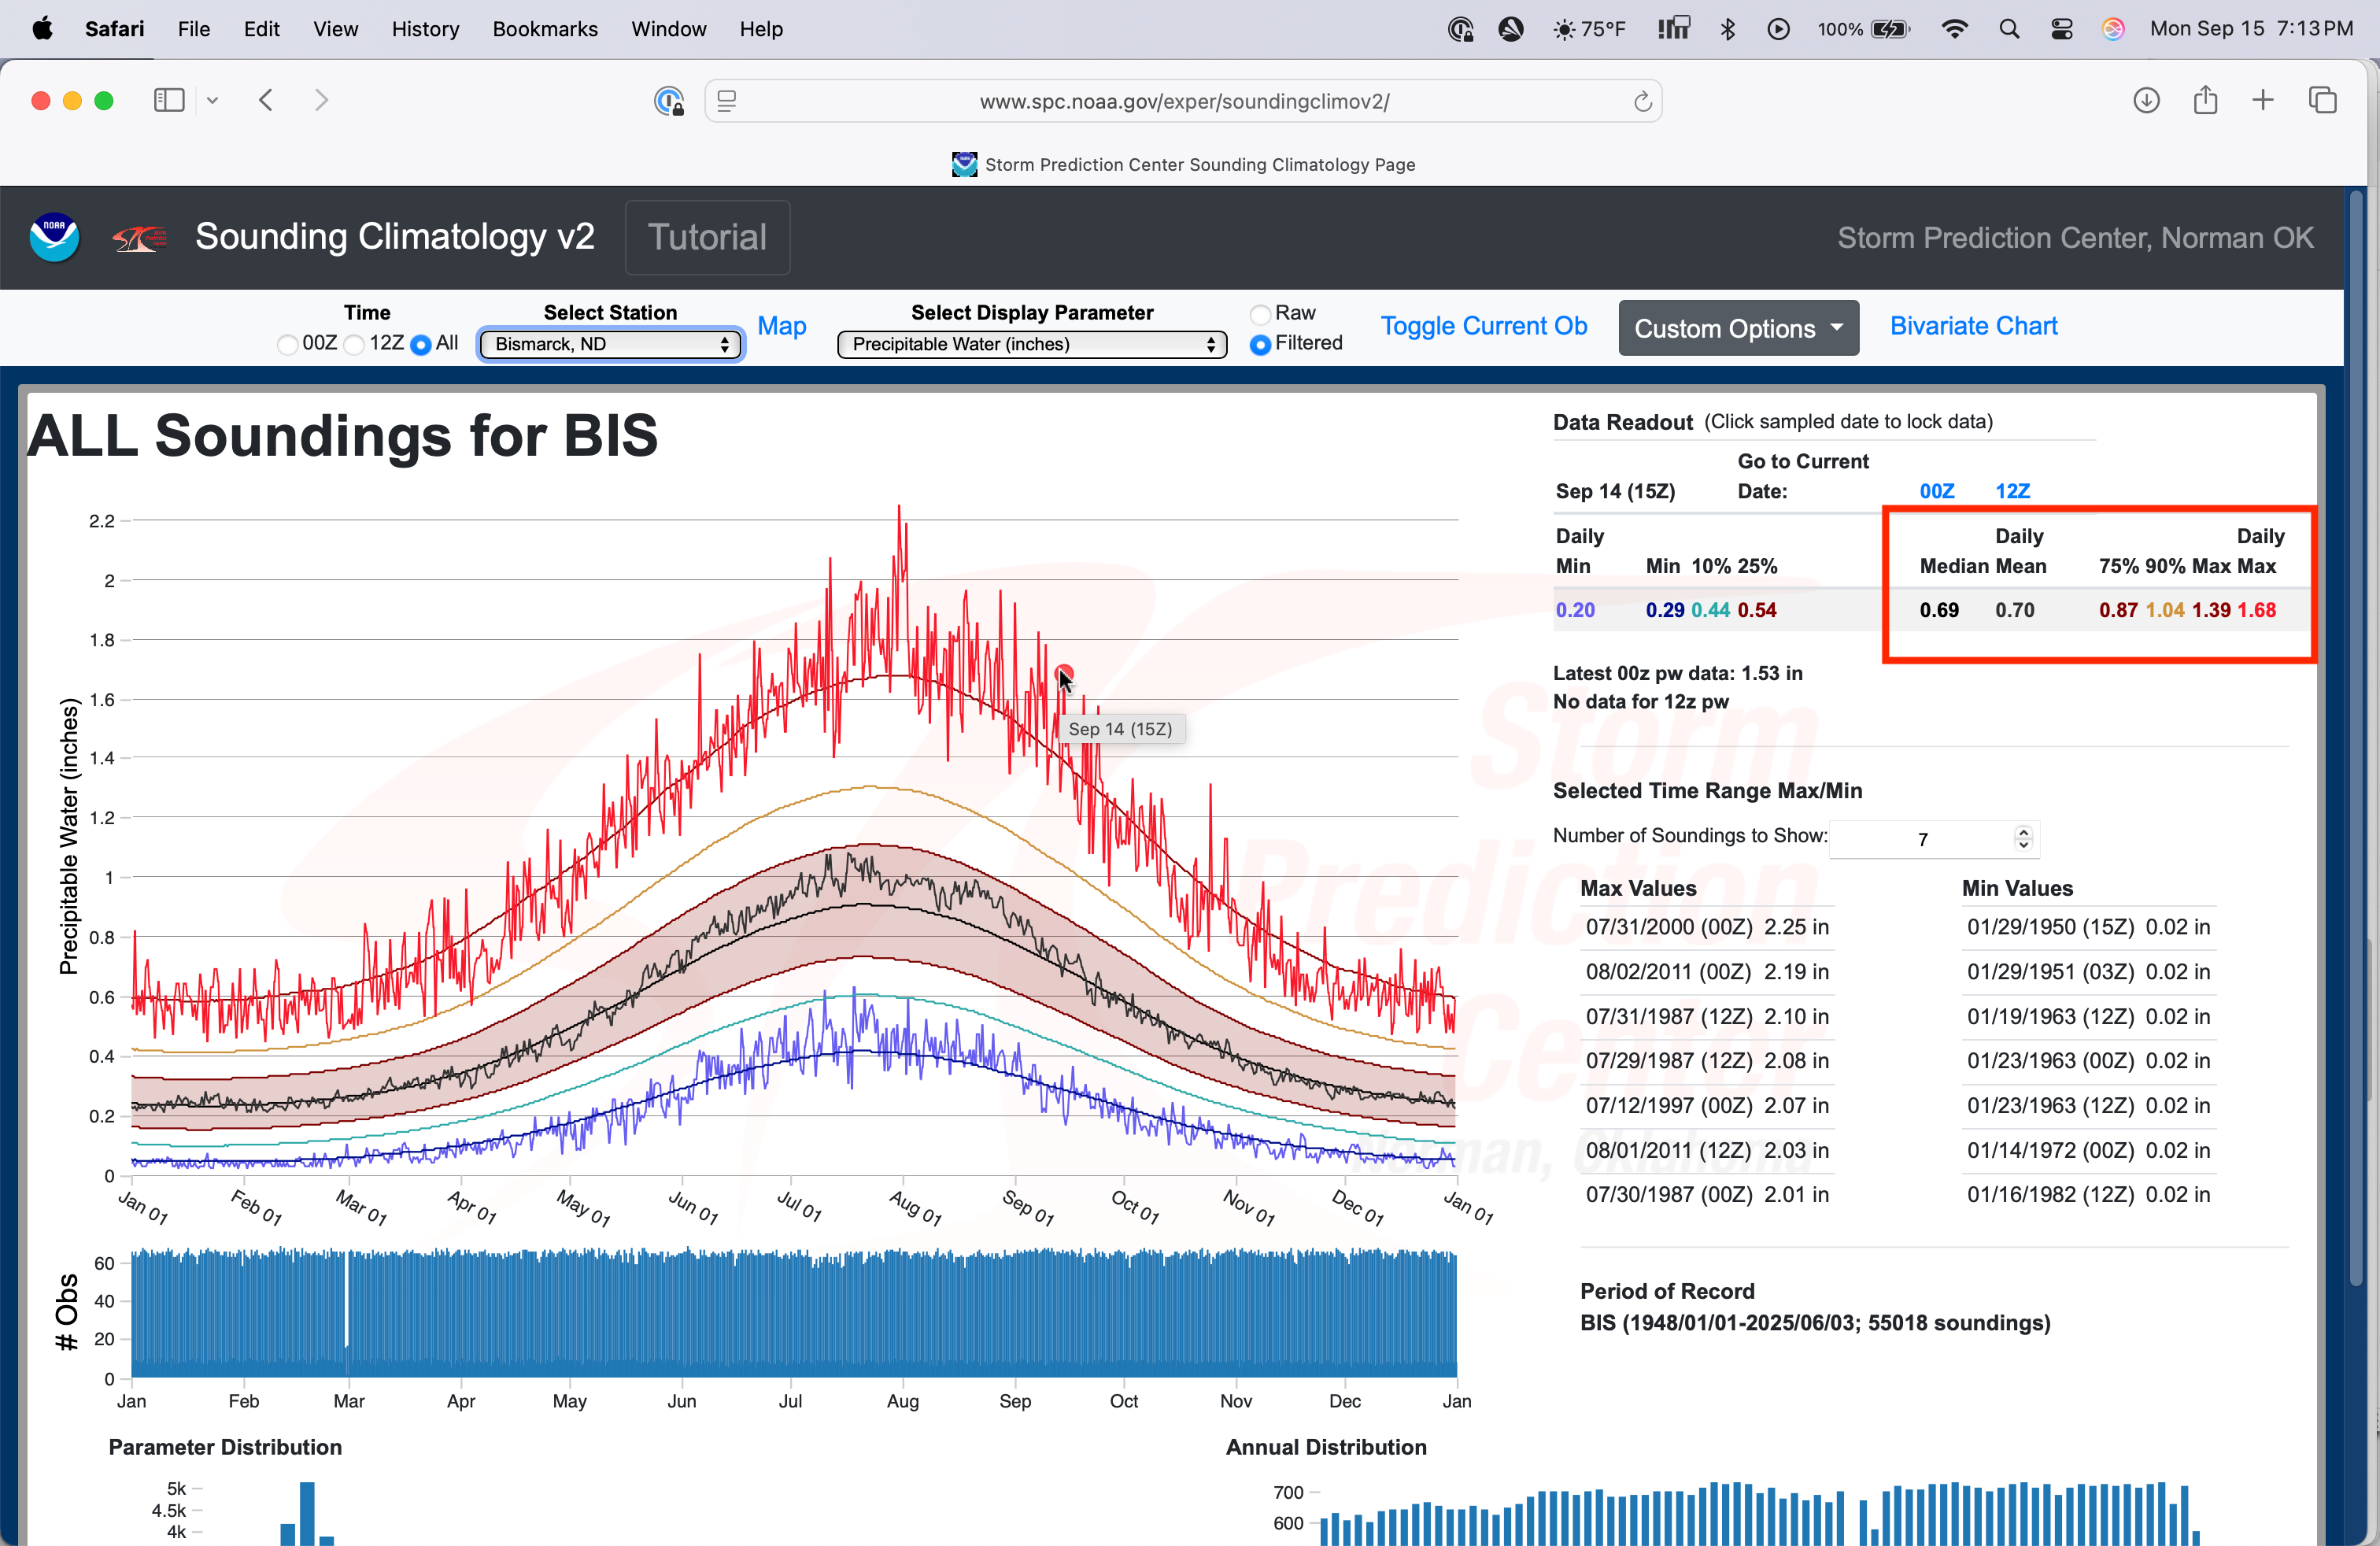This screenshot has height=1546, width=2380.
Task: Open new tab with plus icon
Action: pyautogui.click(x=2263, y=100)
